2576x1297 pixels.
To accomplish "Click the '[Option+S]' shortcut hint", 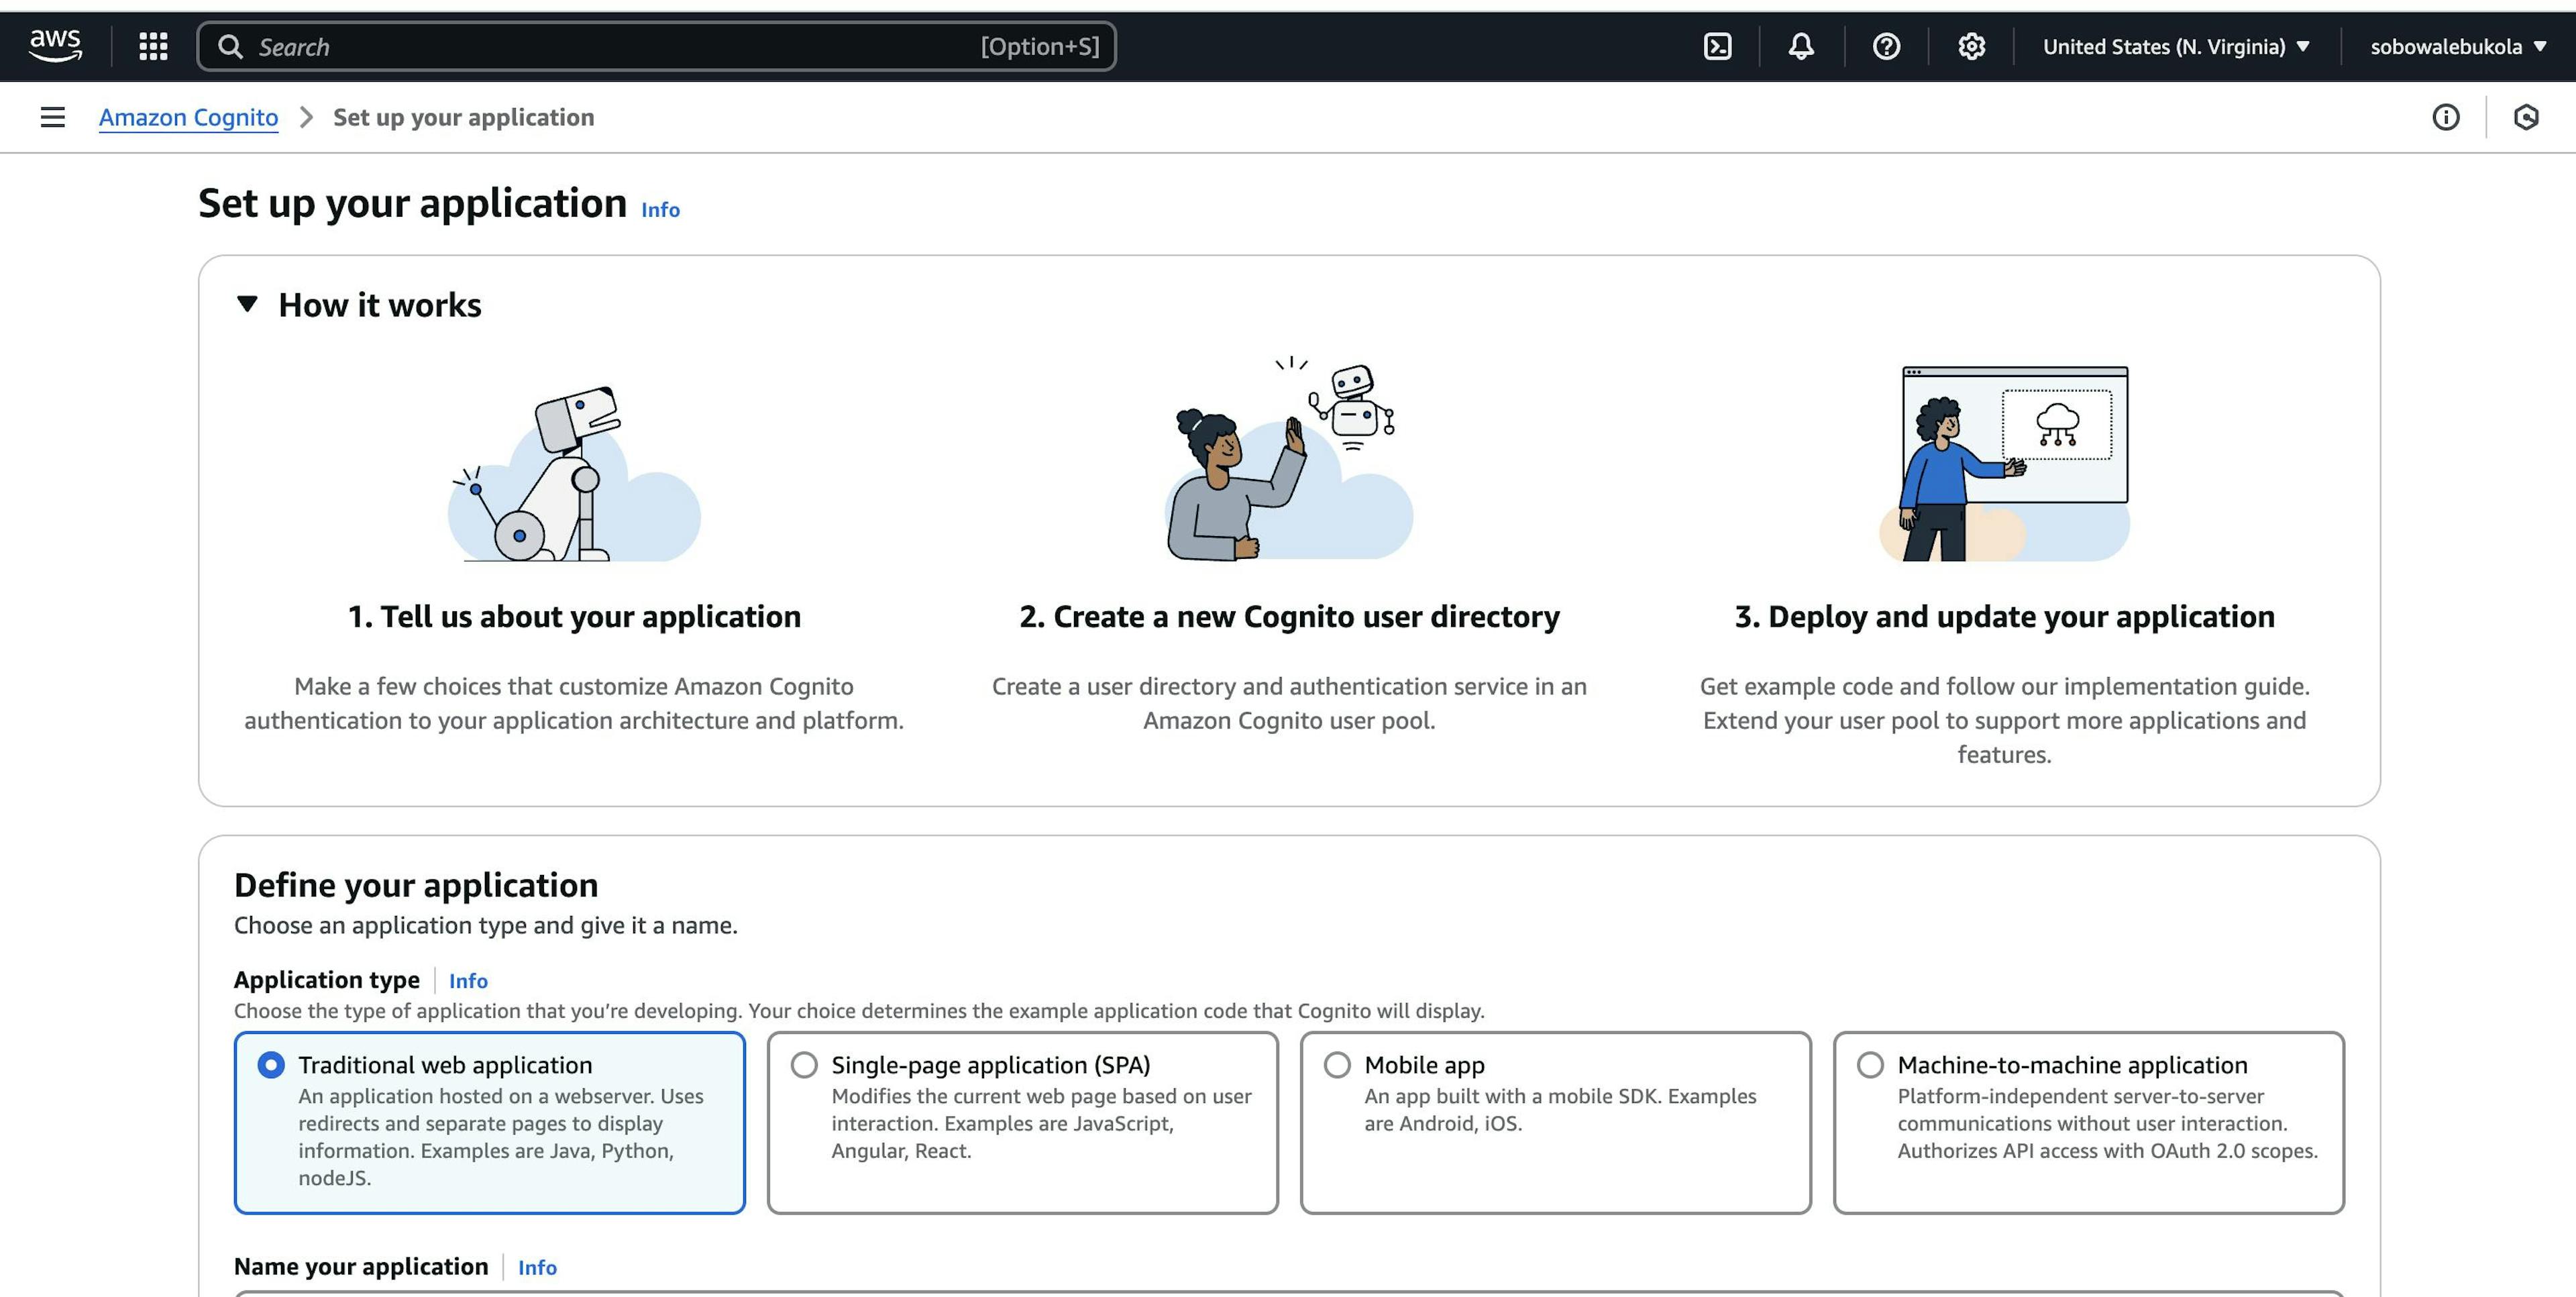I will click(1040, 46).
